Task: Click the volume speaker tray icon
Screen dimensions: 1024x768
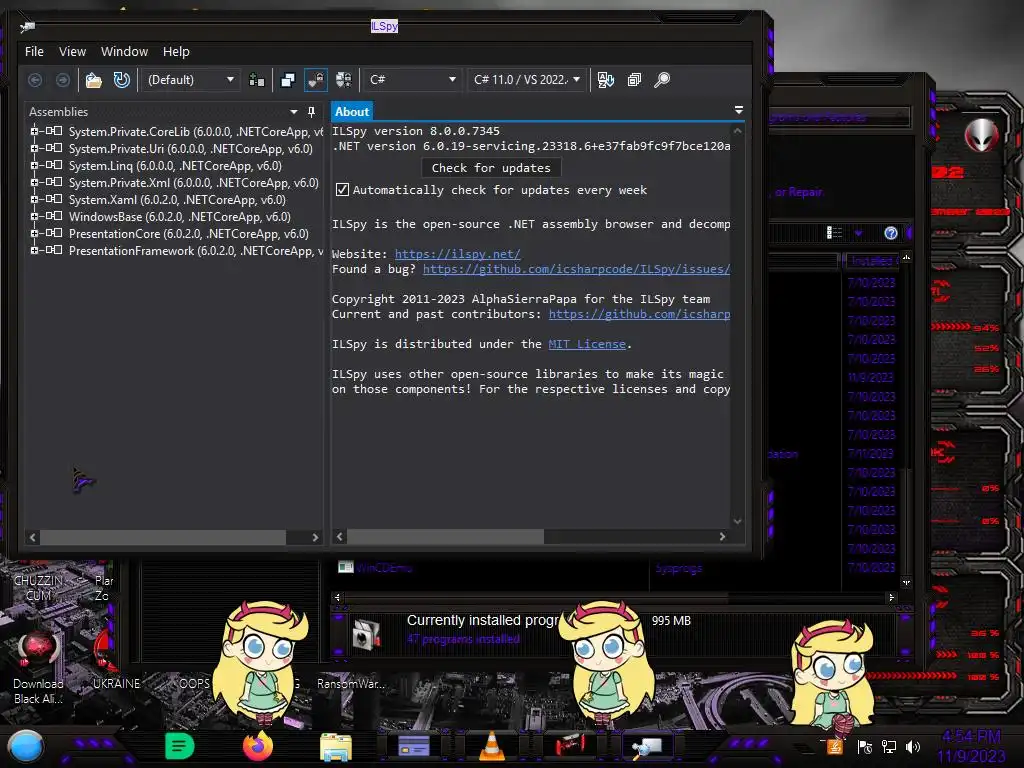Action: pos(913,746)
